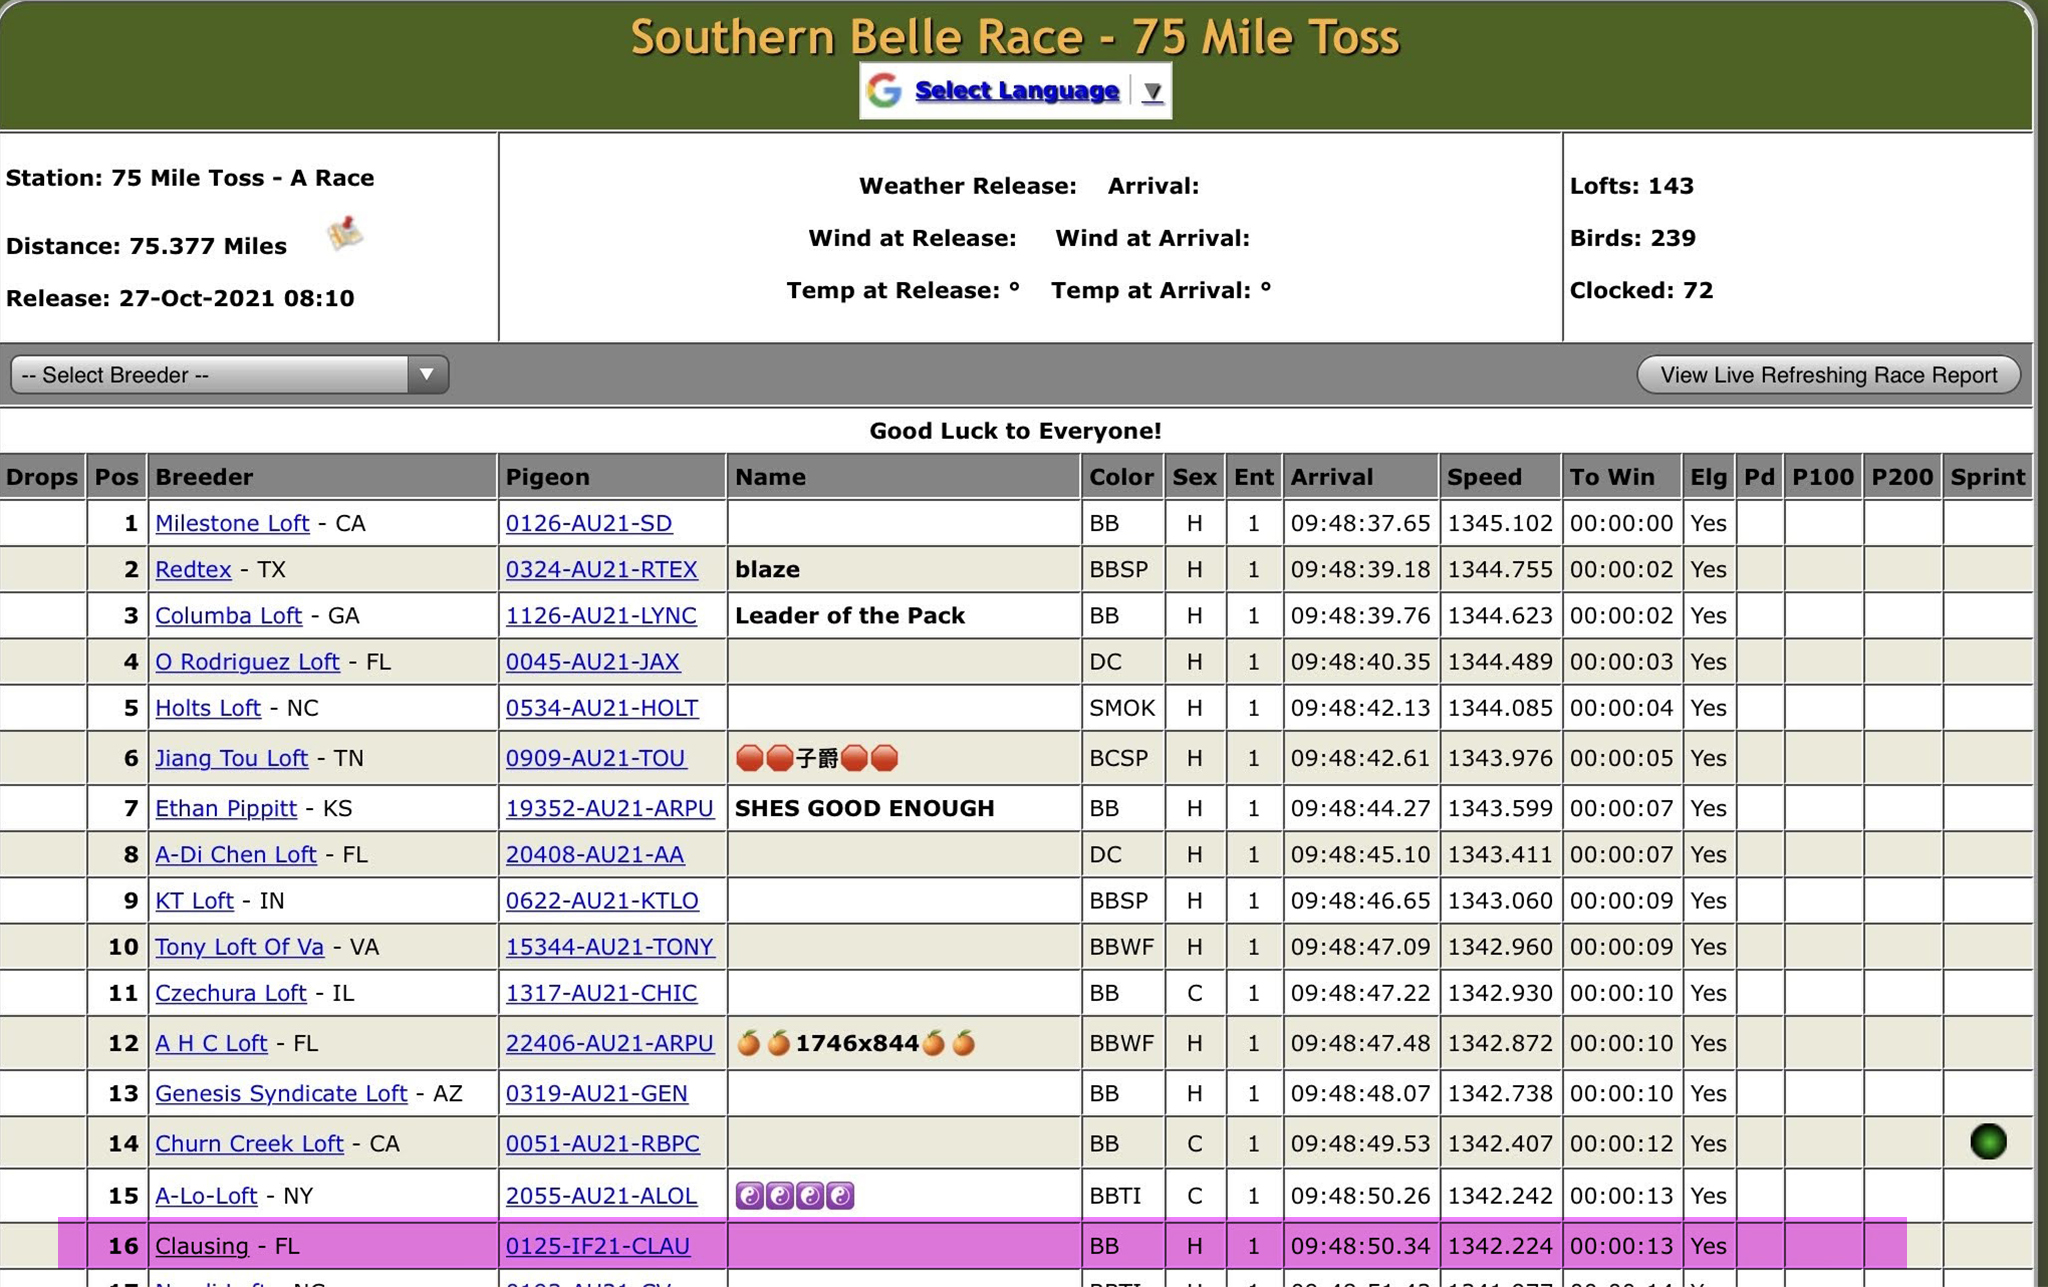Expand language selector arrow
This screenshot has height=1287, width=2048.
click(x=1152, y=92)
